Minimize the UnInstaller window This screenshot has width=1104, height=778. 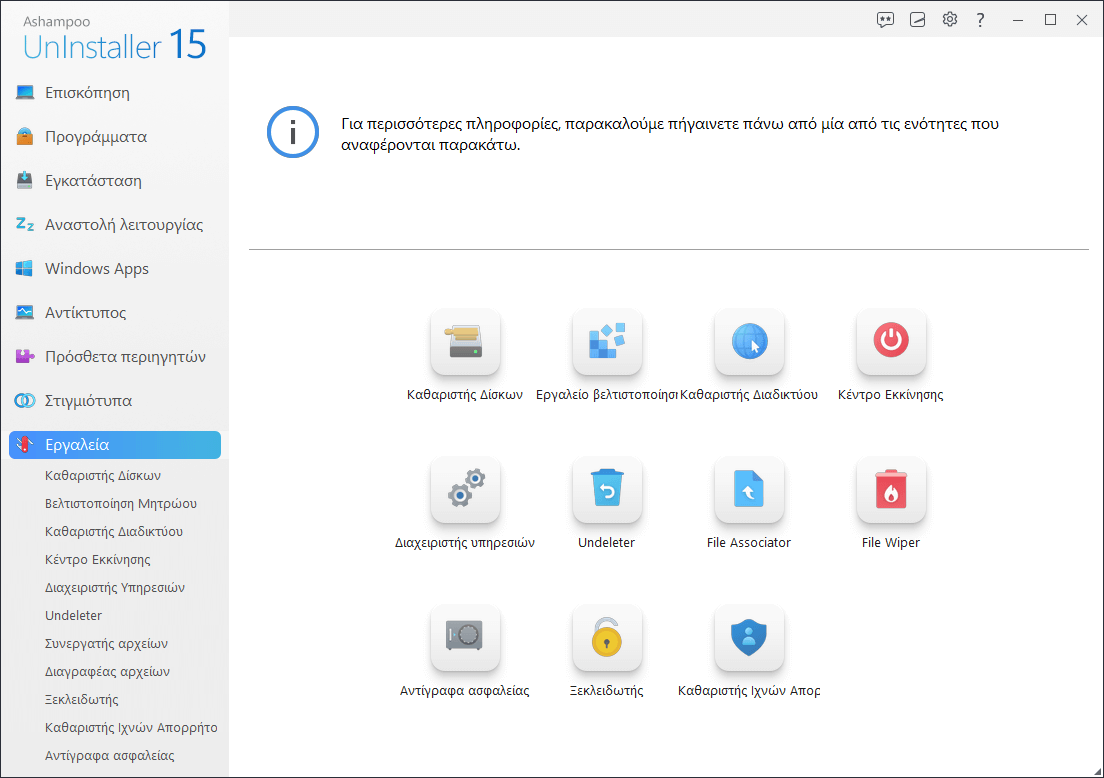point(1017,20)
